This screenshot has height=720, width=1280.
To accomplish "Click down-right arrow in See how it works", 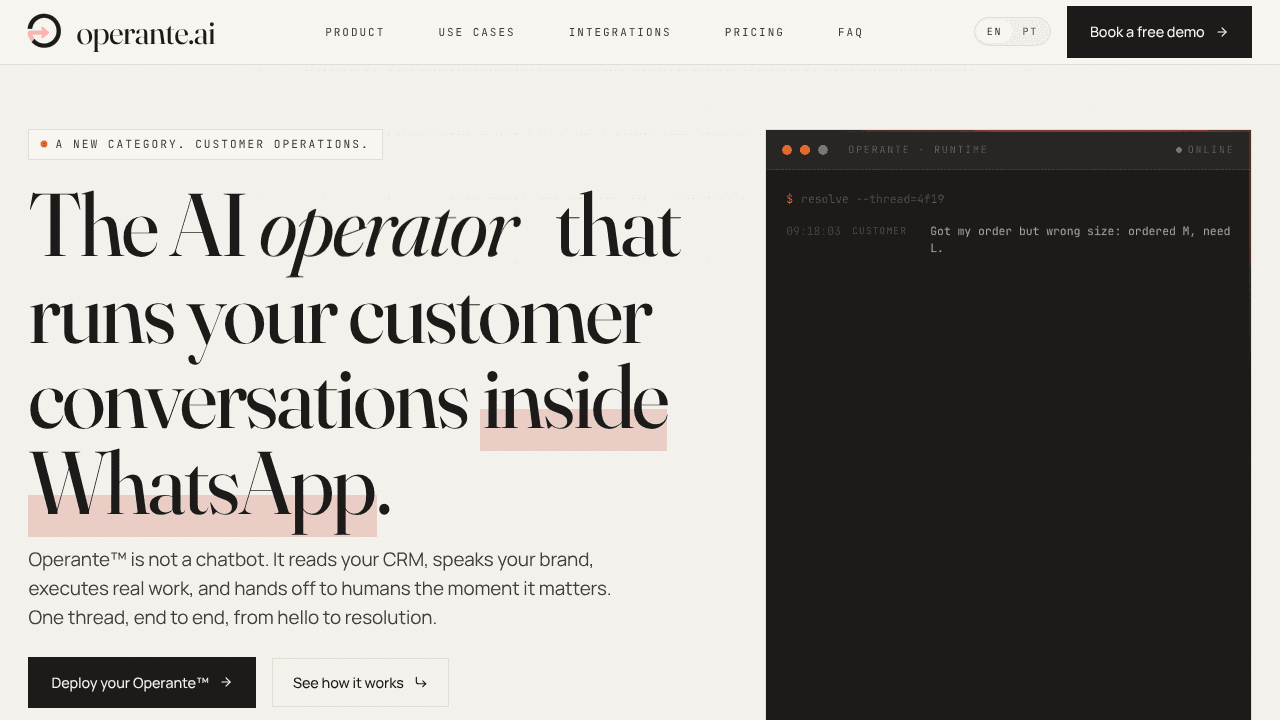I will [x=421, y=683].
